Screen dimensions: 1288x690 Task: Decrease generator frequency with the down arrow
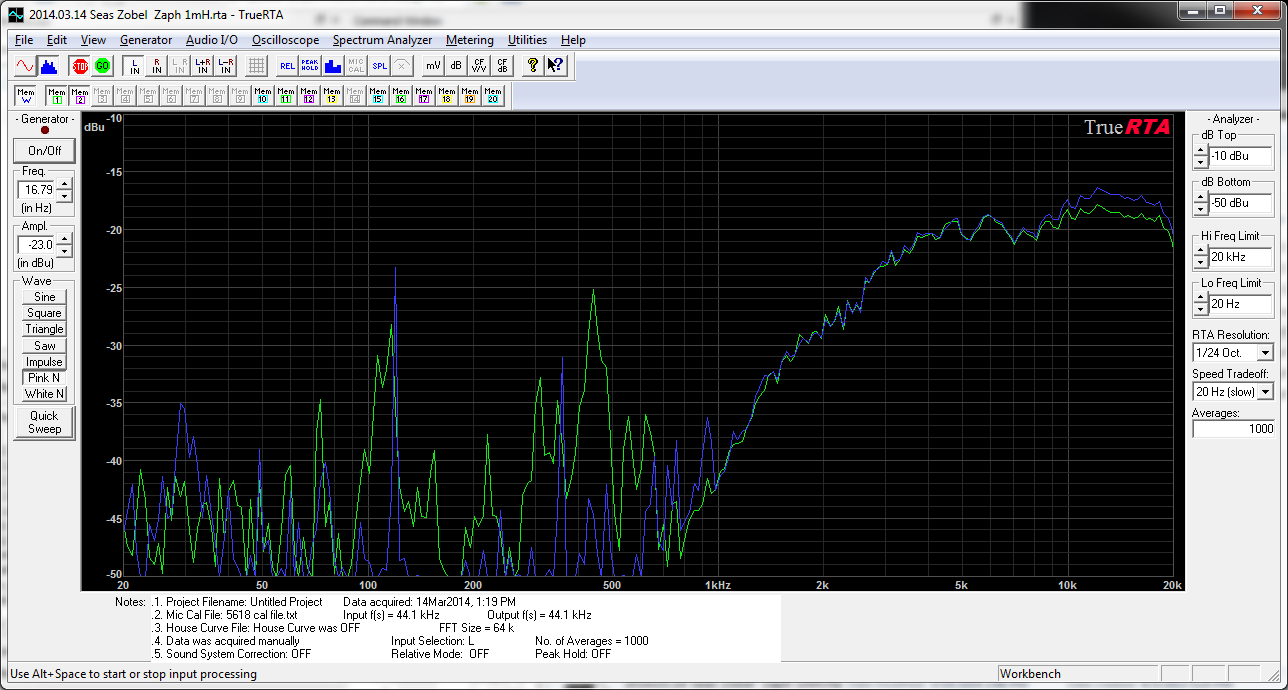click(64, 195)
